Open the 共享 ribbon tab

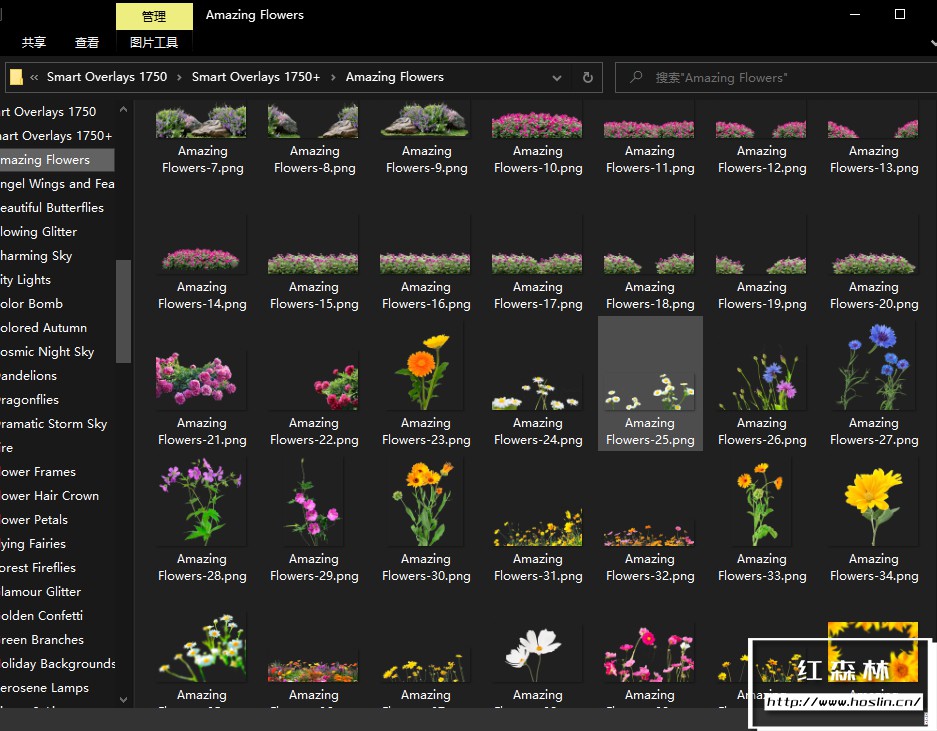(33, 42)
